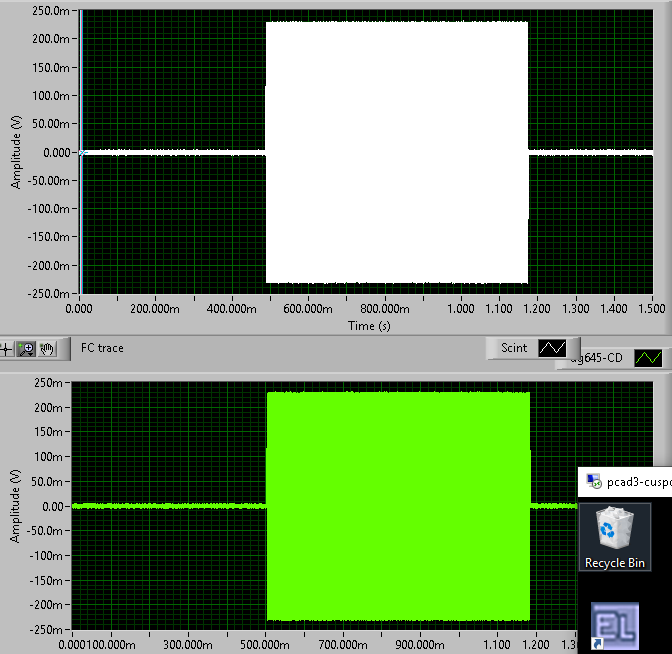Select the crosshair cursor tool in graph palette
This screenshot has height=654, width=672.
click(7, 349)
